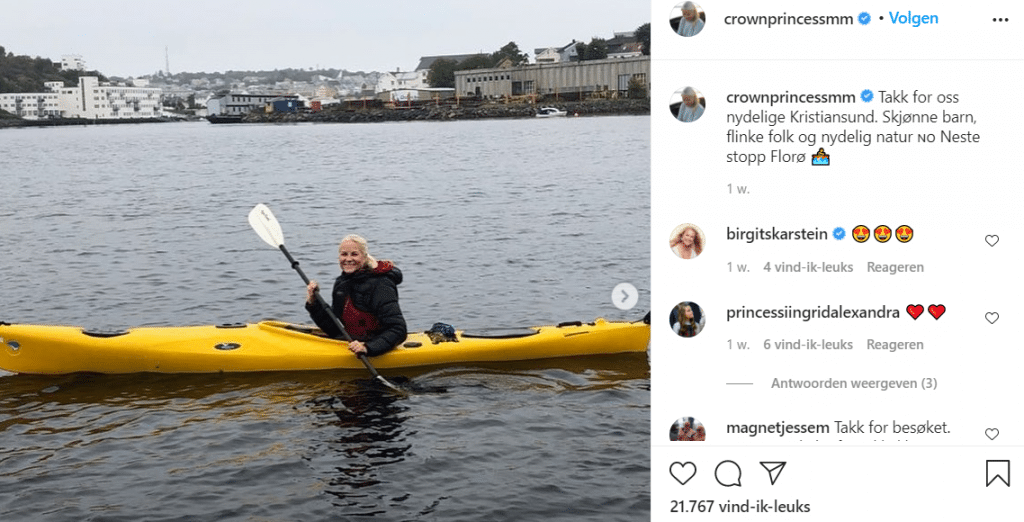Like birgitskarstein's comment with small heart
1024x522 pixels.
tap(992, 240)
